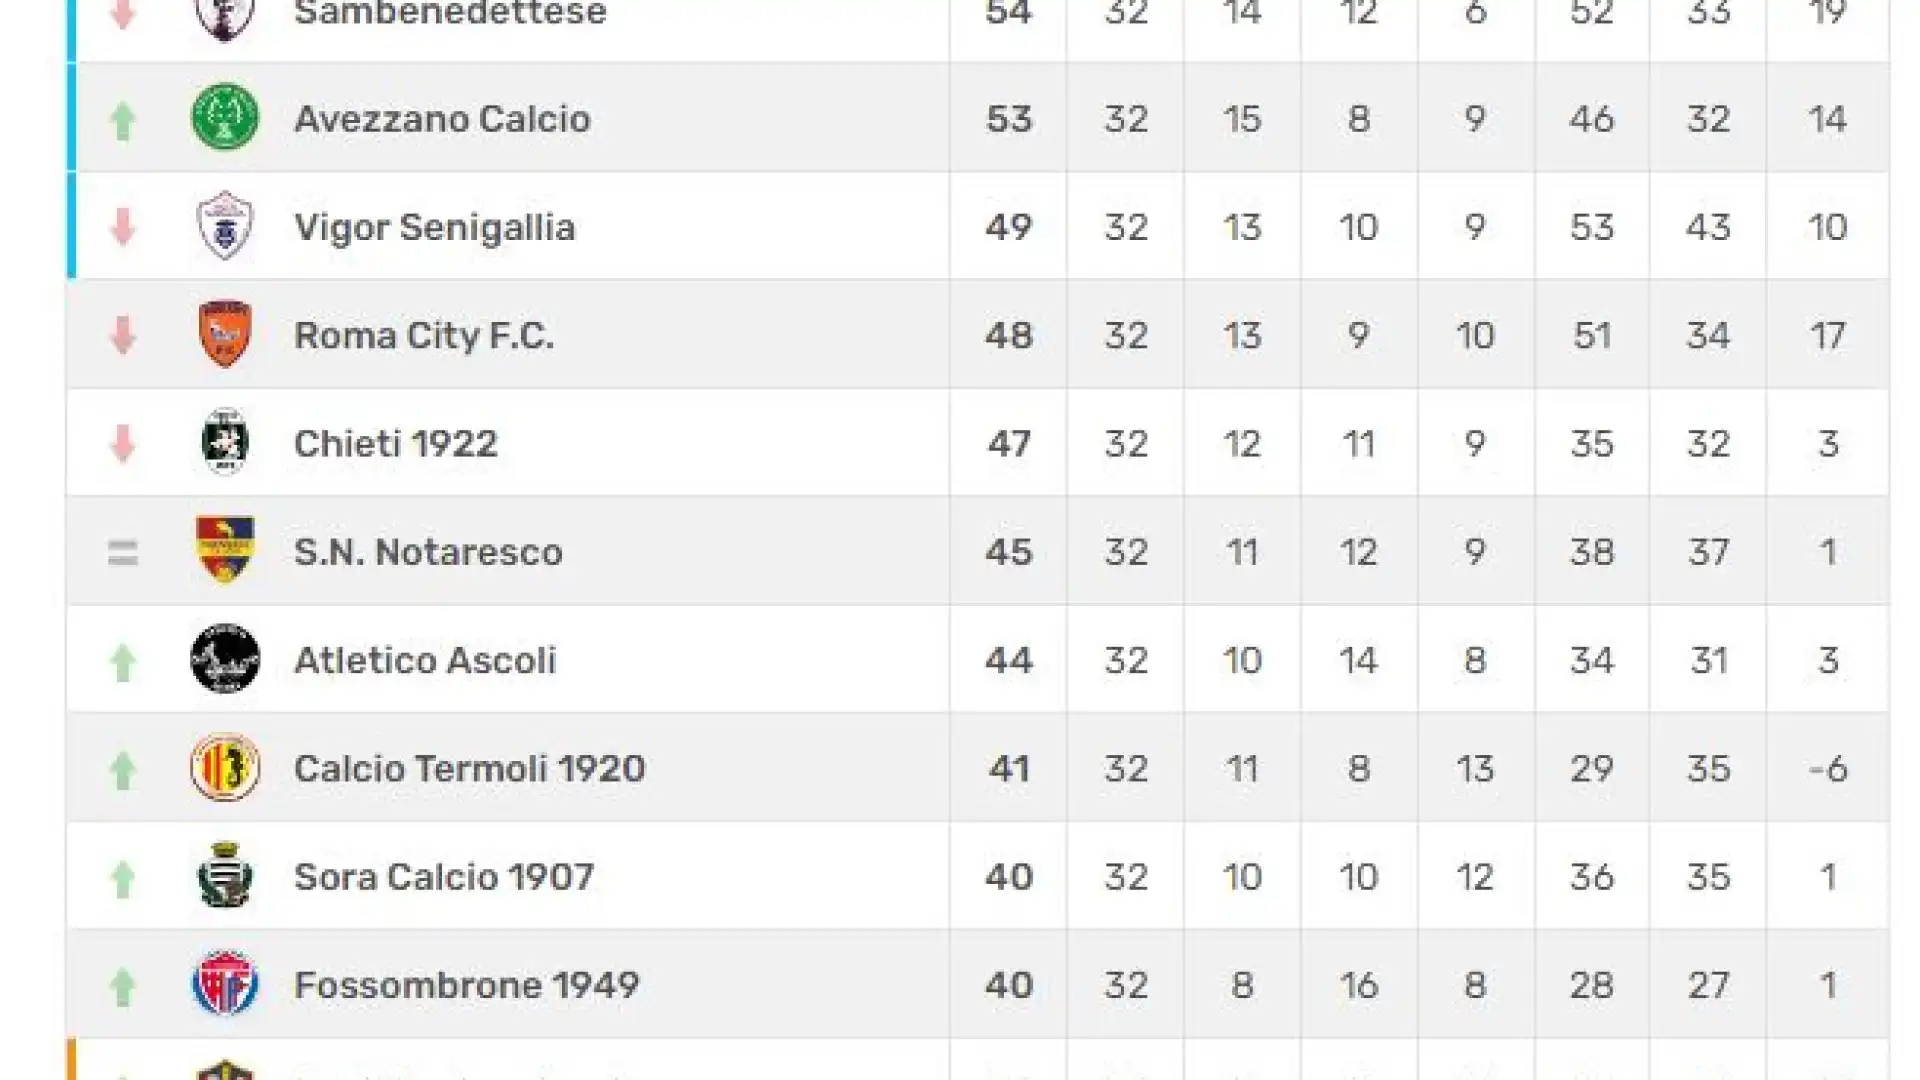The width and height of the screenshot is (1920, 1080).
Task: Click the Chieti 1922 team crest
Action: 225,442
